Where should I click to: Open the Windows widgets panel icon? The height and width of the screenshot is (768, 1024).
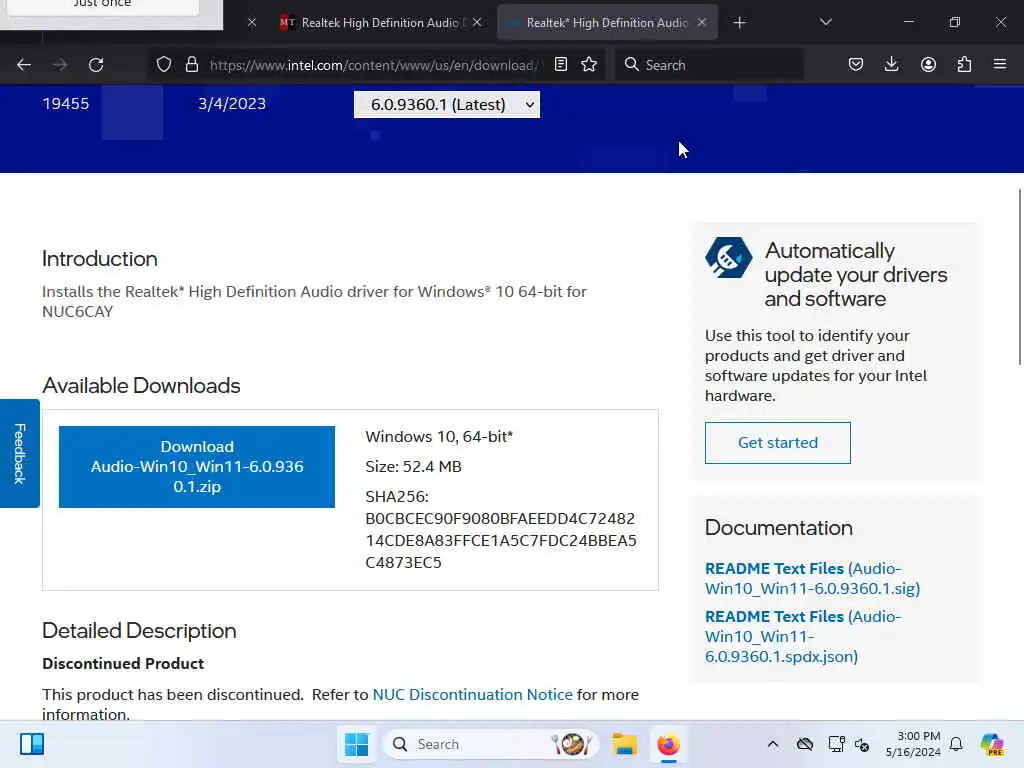coord(32,744)
